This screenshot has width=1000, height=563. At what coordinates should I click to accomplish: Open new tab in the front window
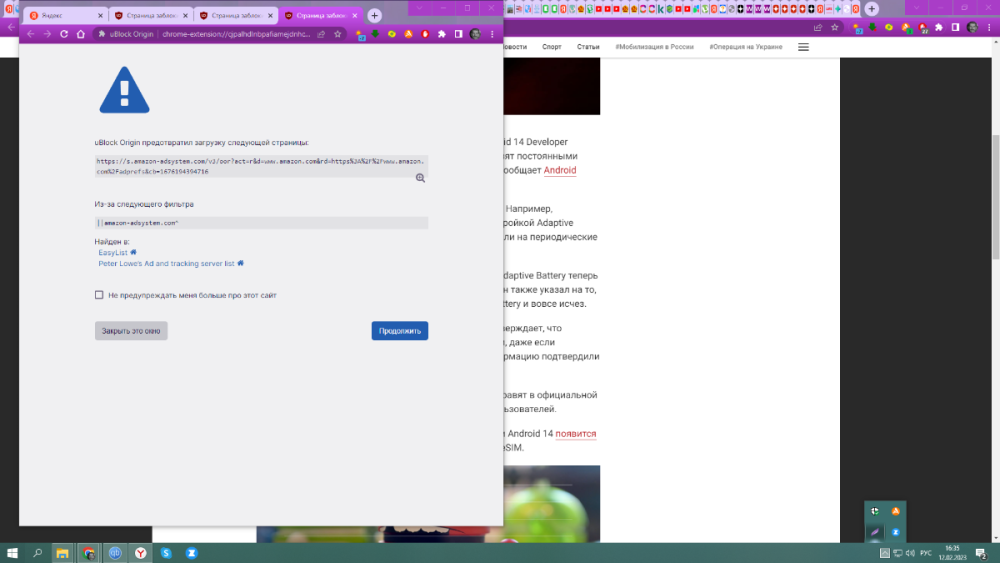[x=374, y=15]
